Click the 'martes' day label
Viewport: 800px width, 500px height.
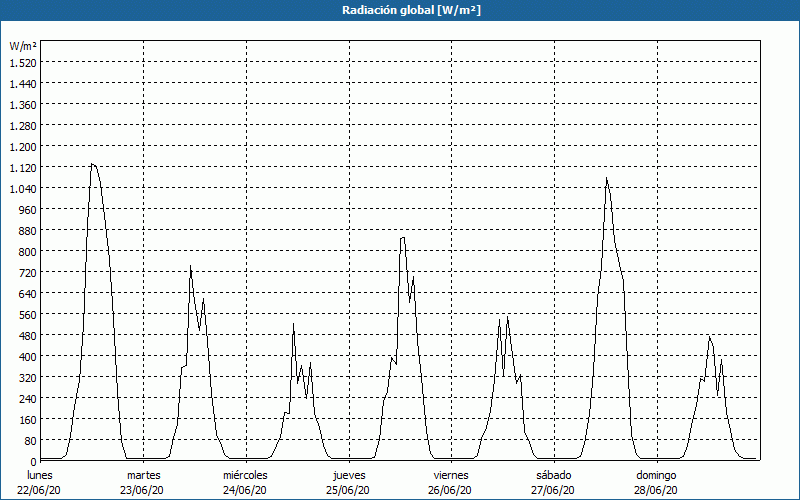click(143, 476)
